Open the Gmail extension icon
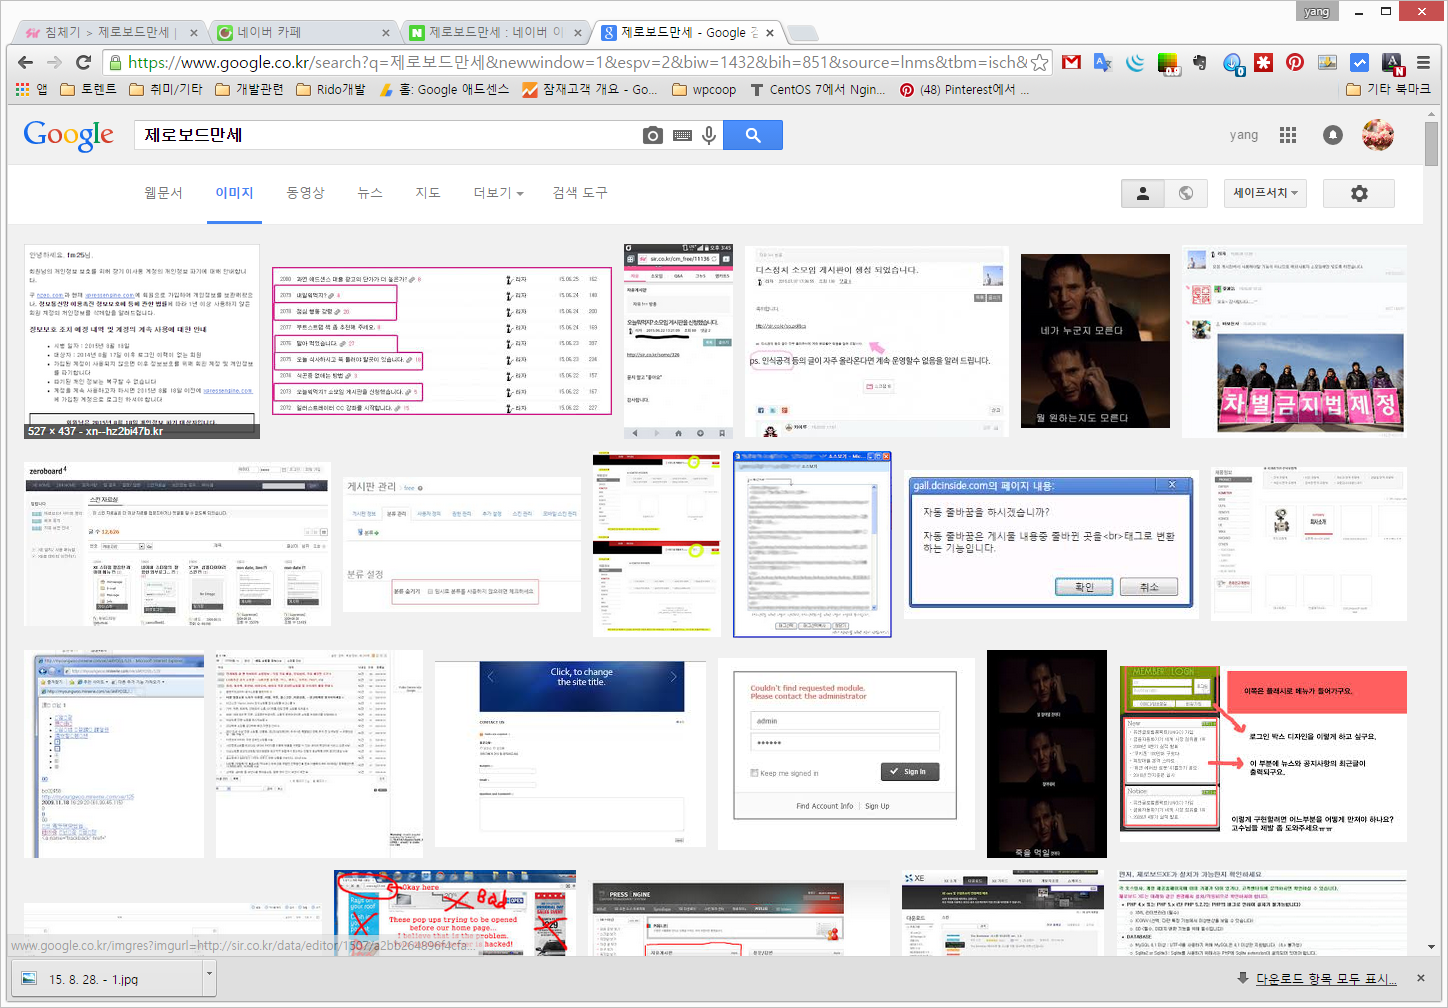1448x1008 pixels. 1071,62
